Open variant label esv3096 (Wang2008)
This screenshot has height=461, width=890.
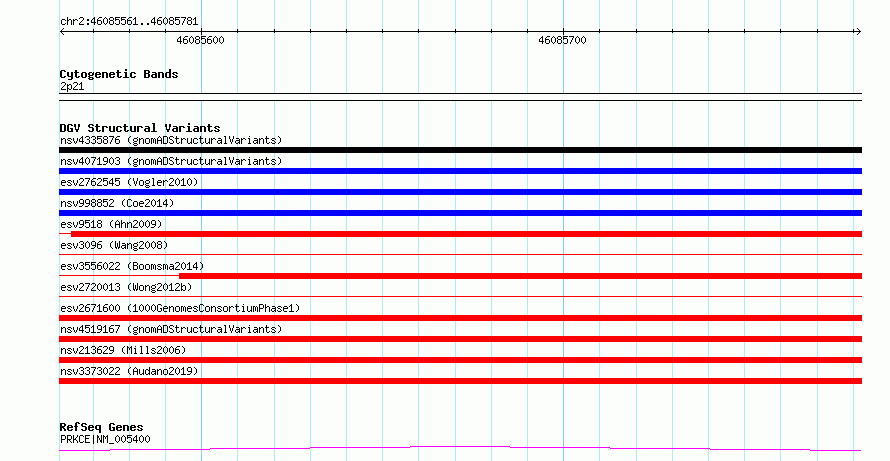pyautogui.click(x=114, y=245)
